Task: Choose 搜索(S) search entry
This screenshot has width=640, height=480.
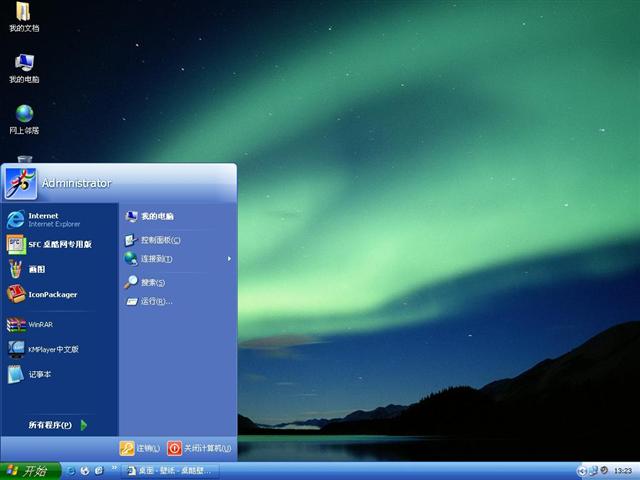Action: pyautogui.click(x=151, y=282)
